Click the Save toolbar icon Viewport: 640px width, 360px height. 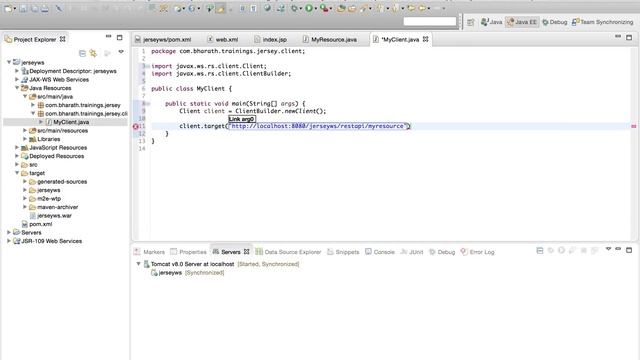tap(23, 8)
